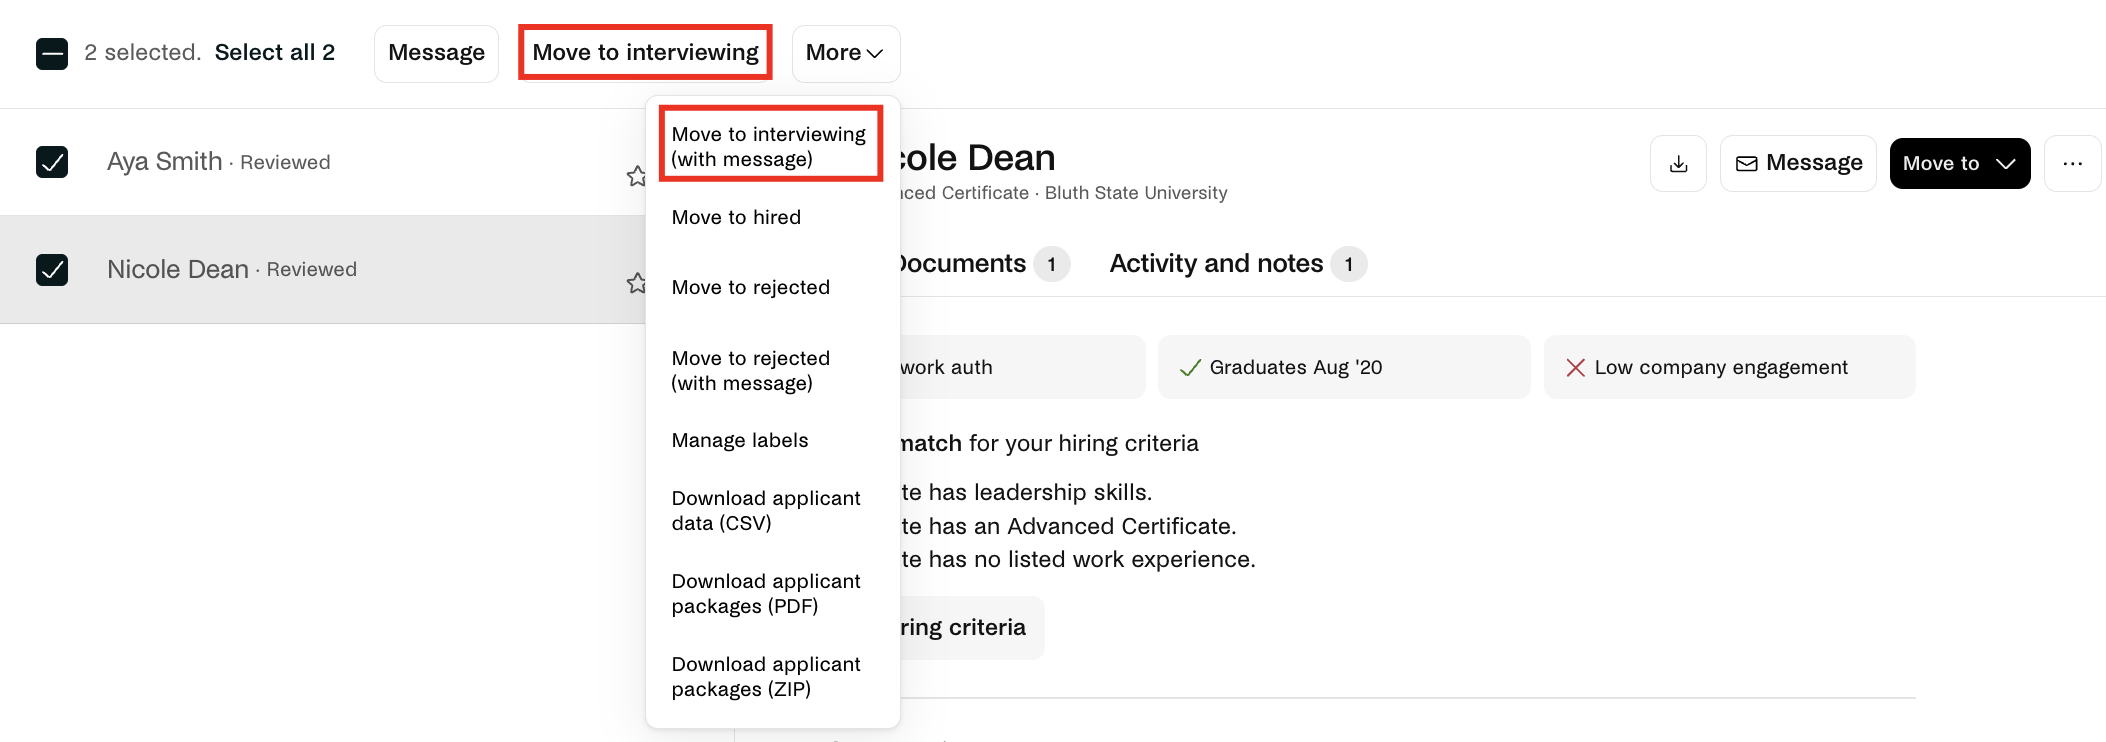Star applicant Aya Smith

coord(636,176)
